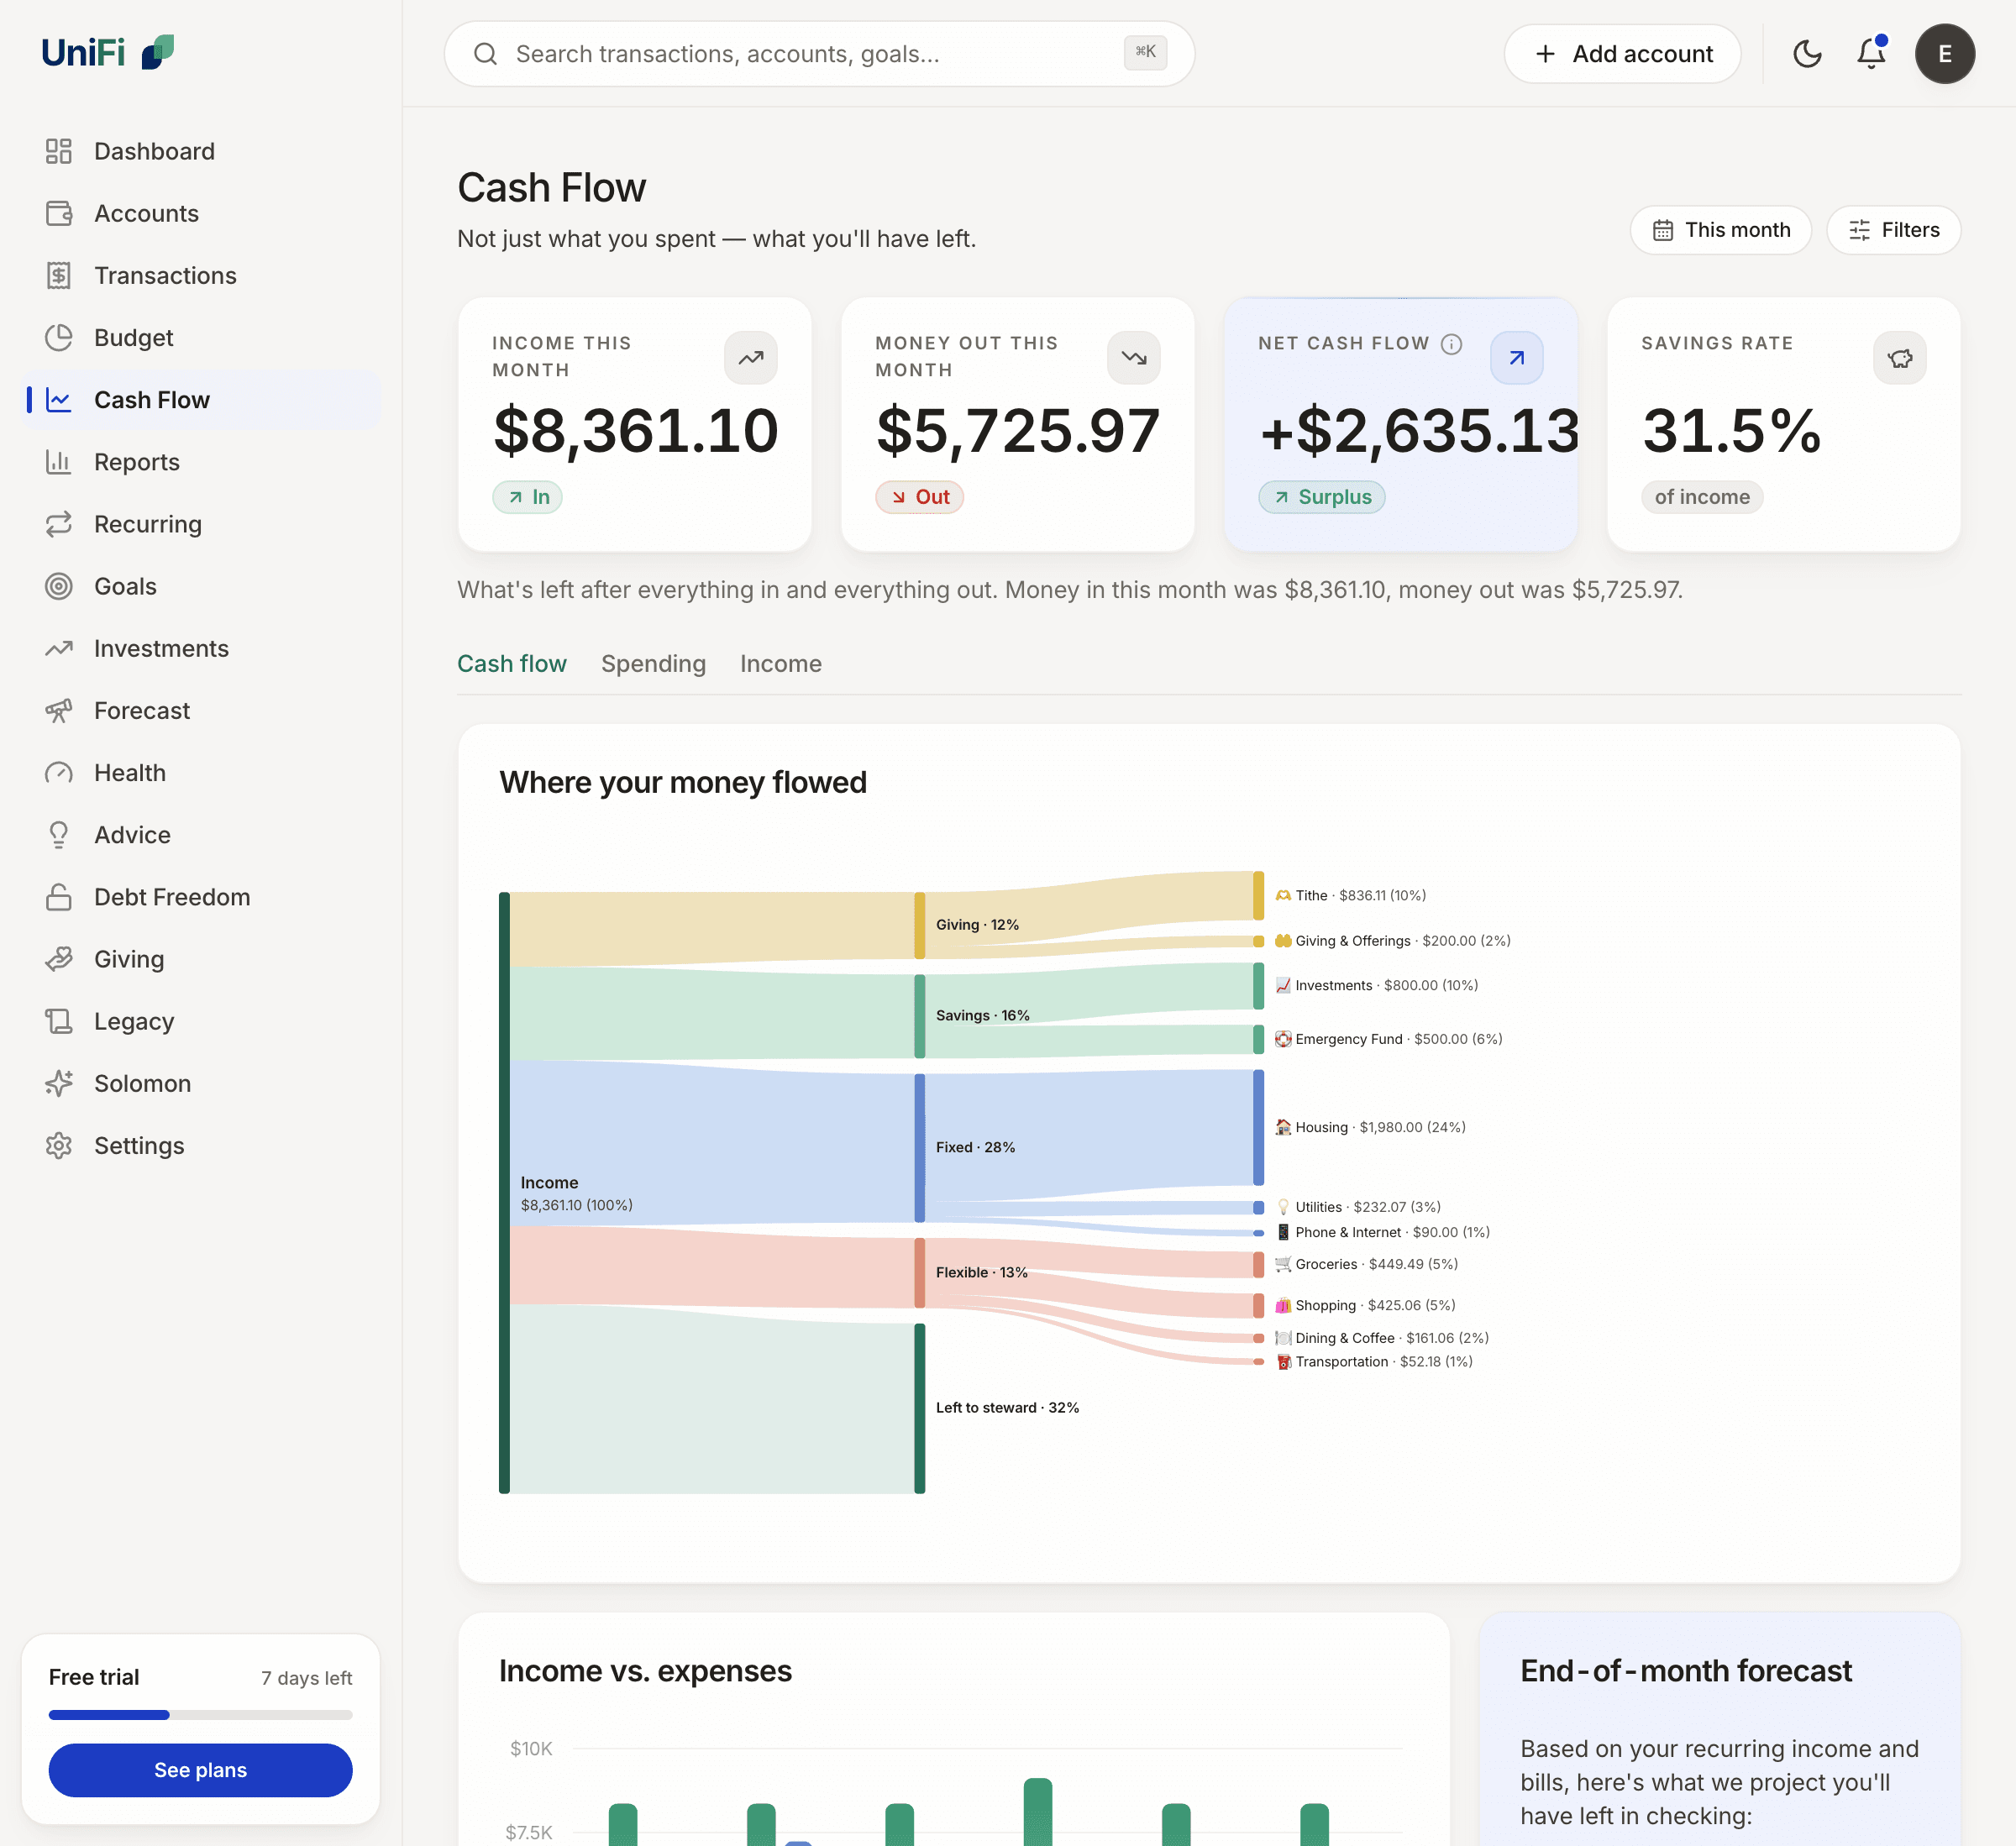
Task: Focus the search transactions field
Action: (819, 53)
